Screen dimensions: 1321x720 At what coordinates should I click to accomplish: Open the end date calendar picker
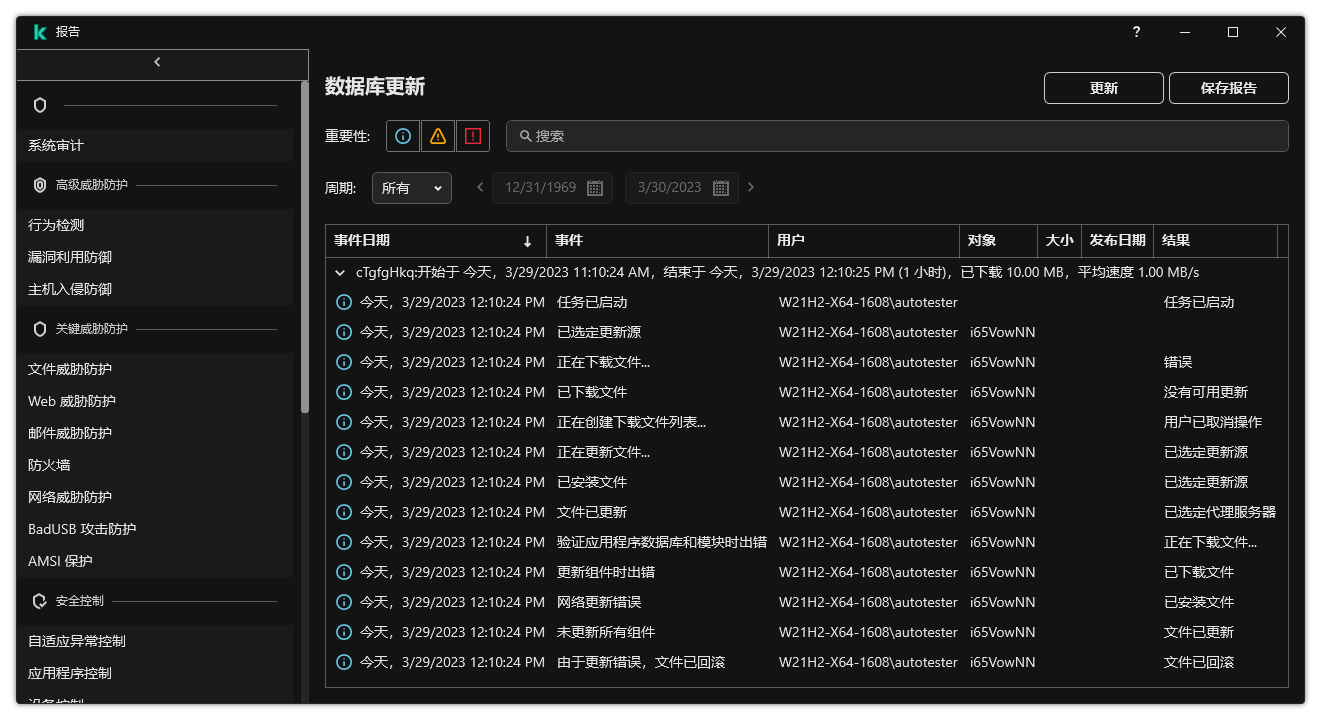721,187
